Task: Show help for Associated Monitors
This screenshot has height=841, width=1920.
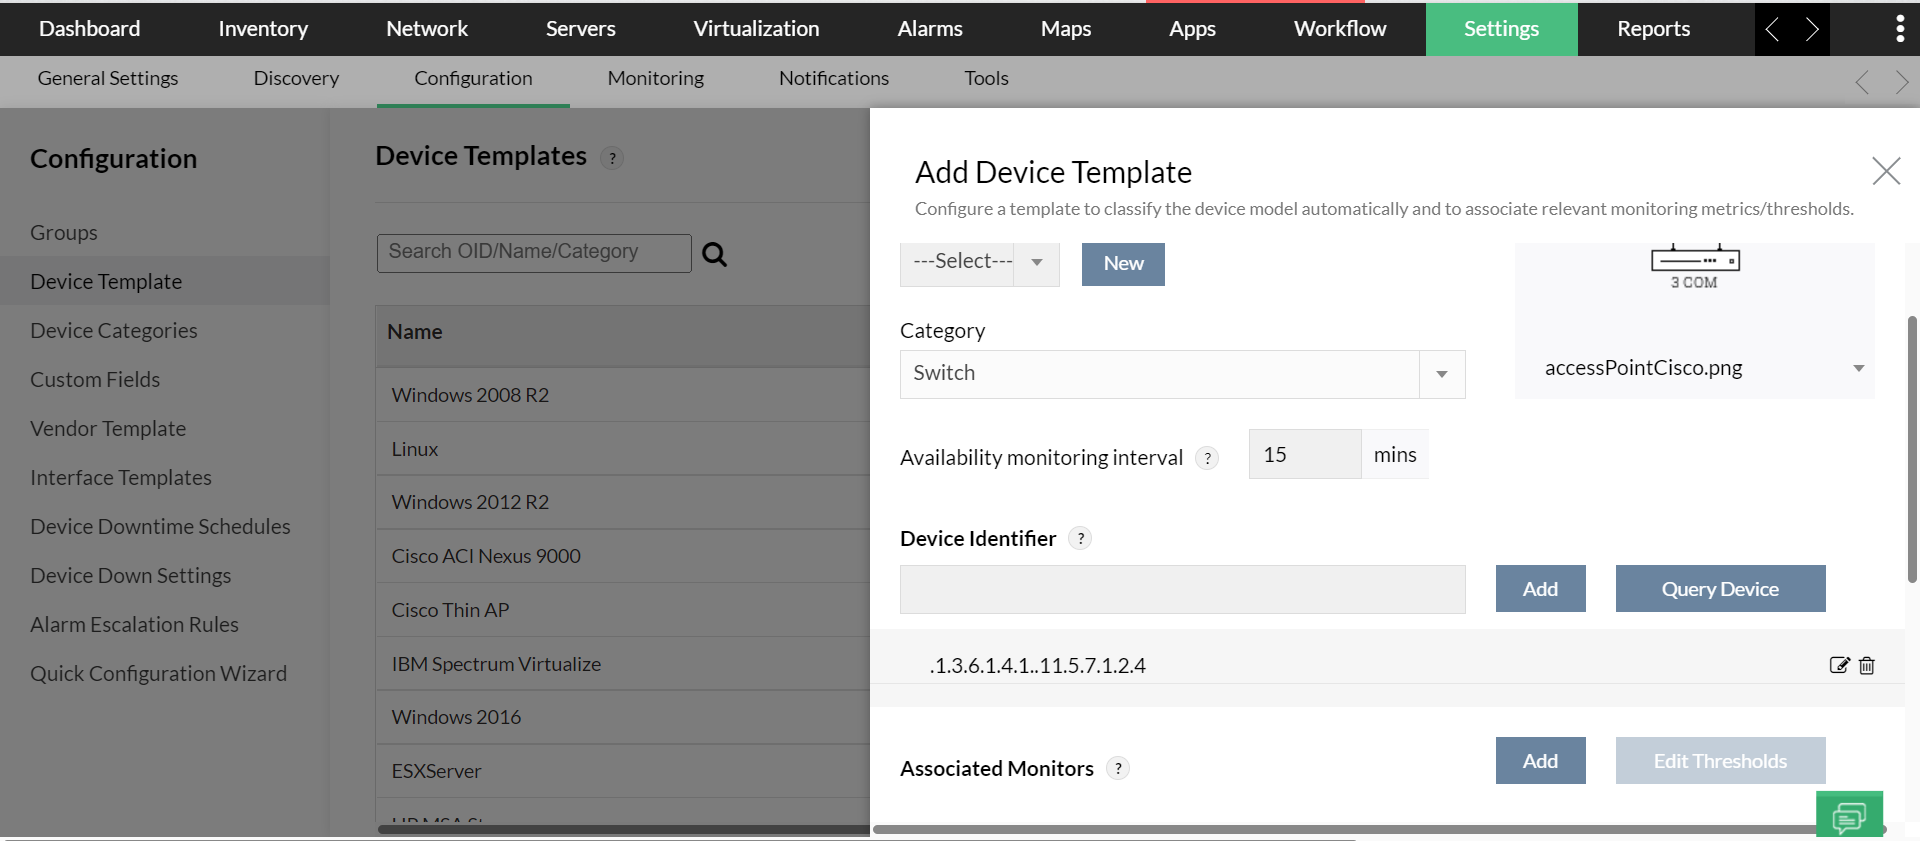Action: point(1118,768)
